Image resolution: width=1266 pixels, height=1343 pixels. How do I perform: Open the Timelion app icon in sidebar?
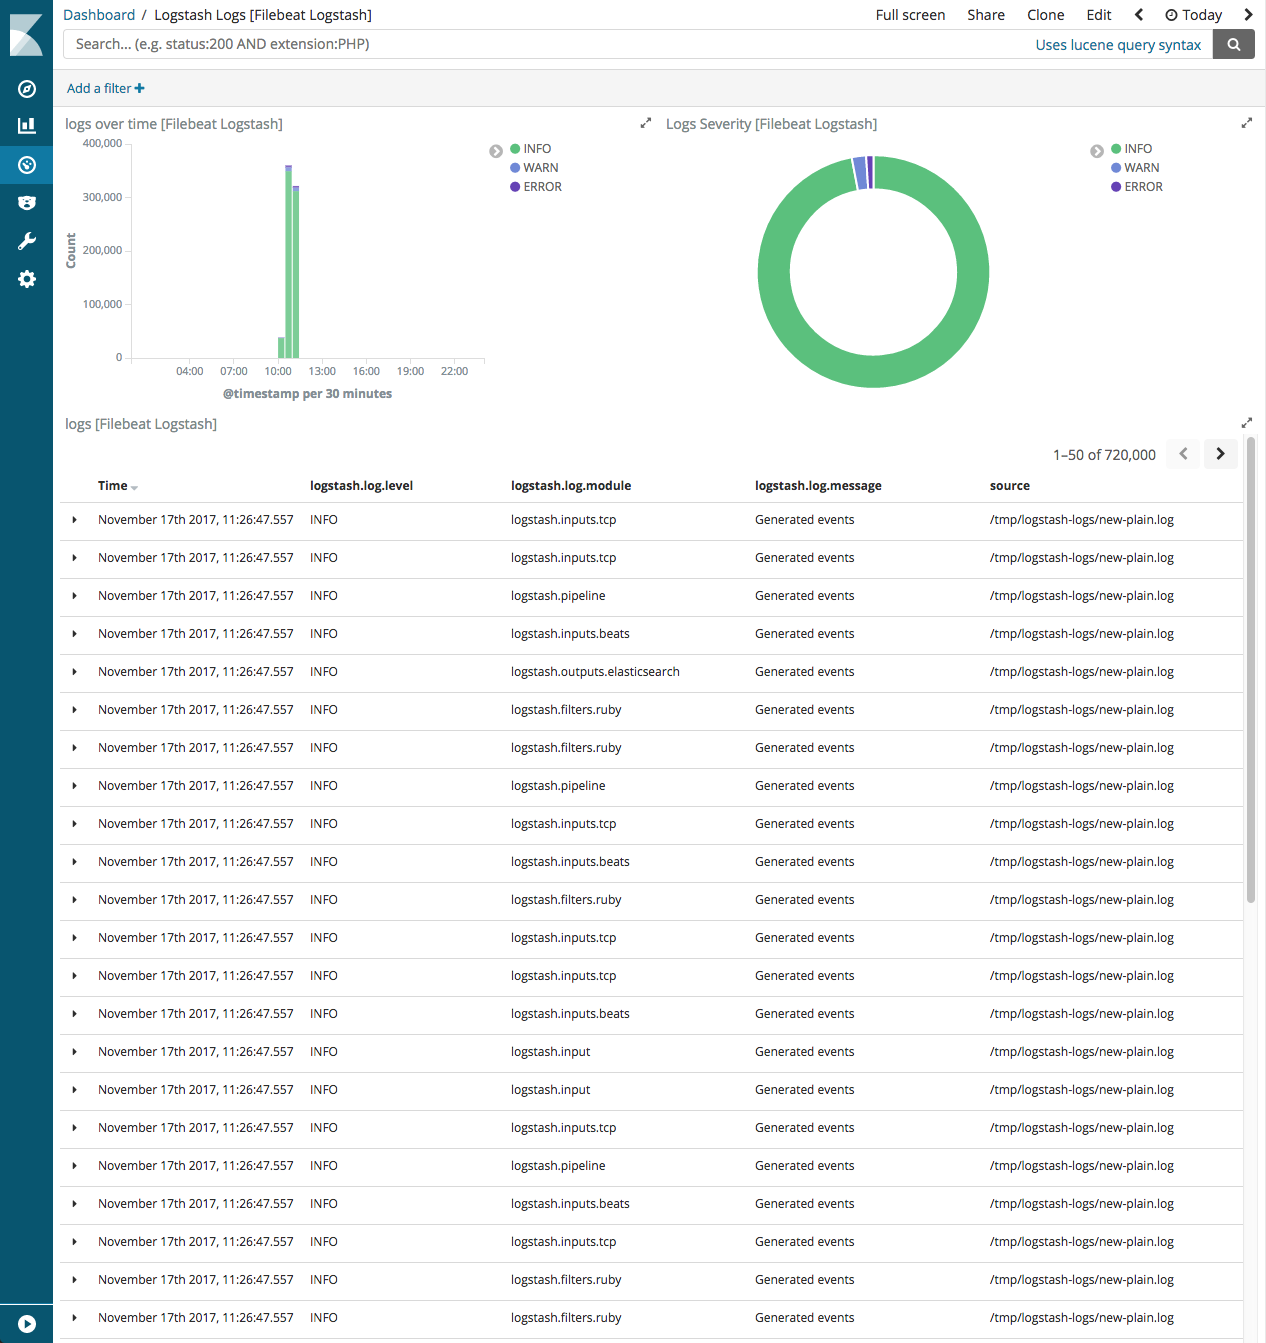click(26, 202)
